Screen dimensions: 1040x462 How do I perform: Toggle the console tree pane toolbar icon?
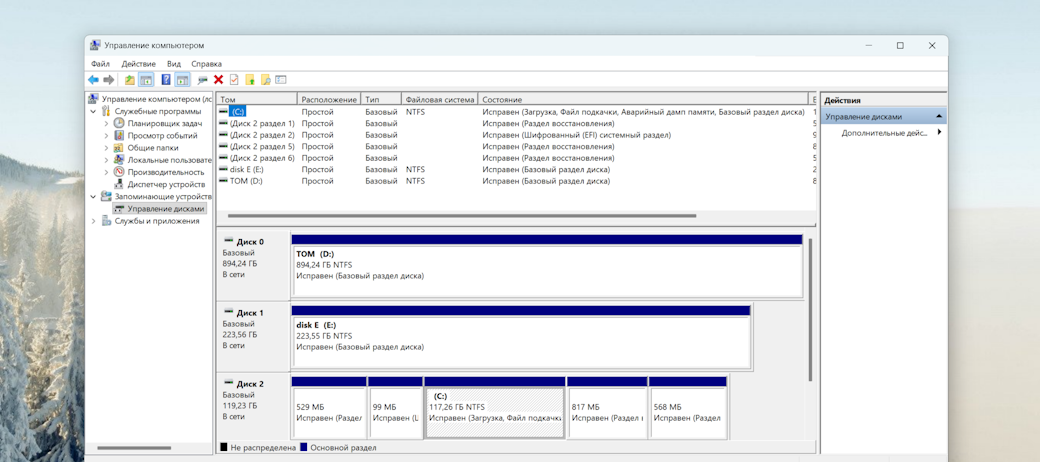145,80
